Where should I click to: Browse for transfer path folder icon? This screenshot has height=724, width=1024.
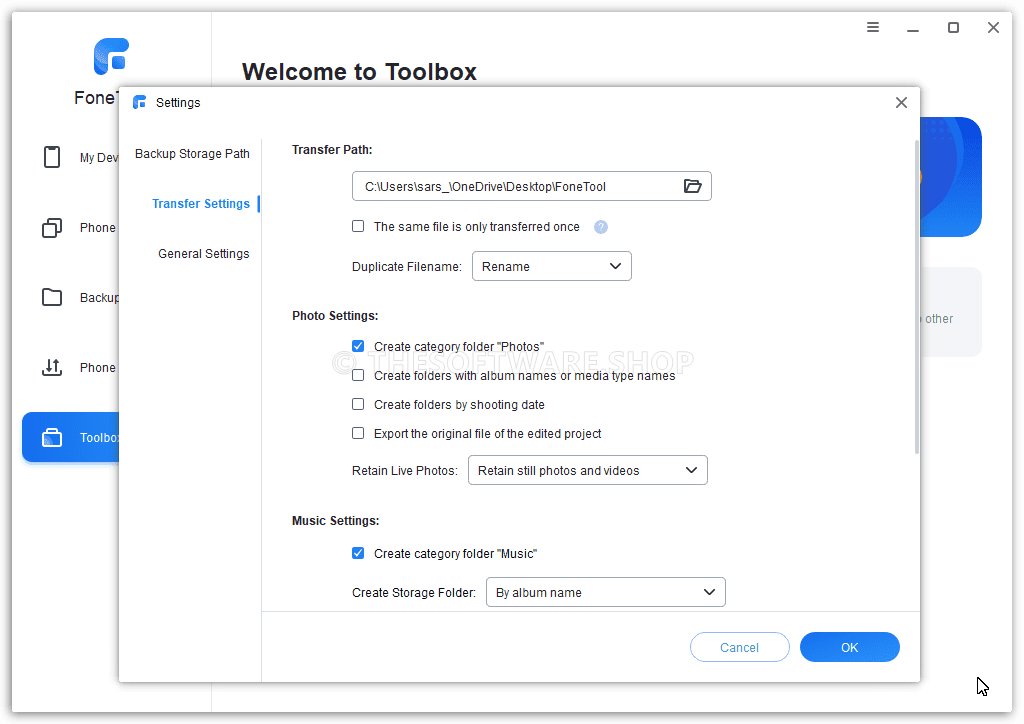(x=692, y=187)
